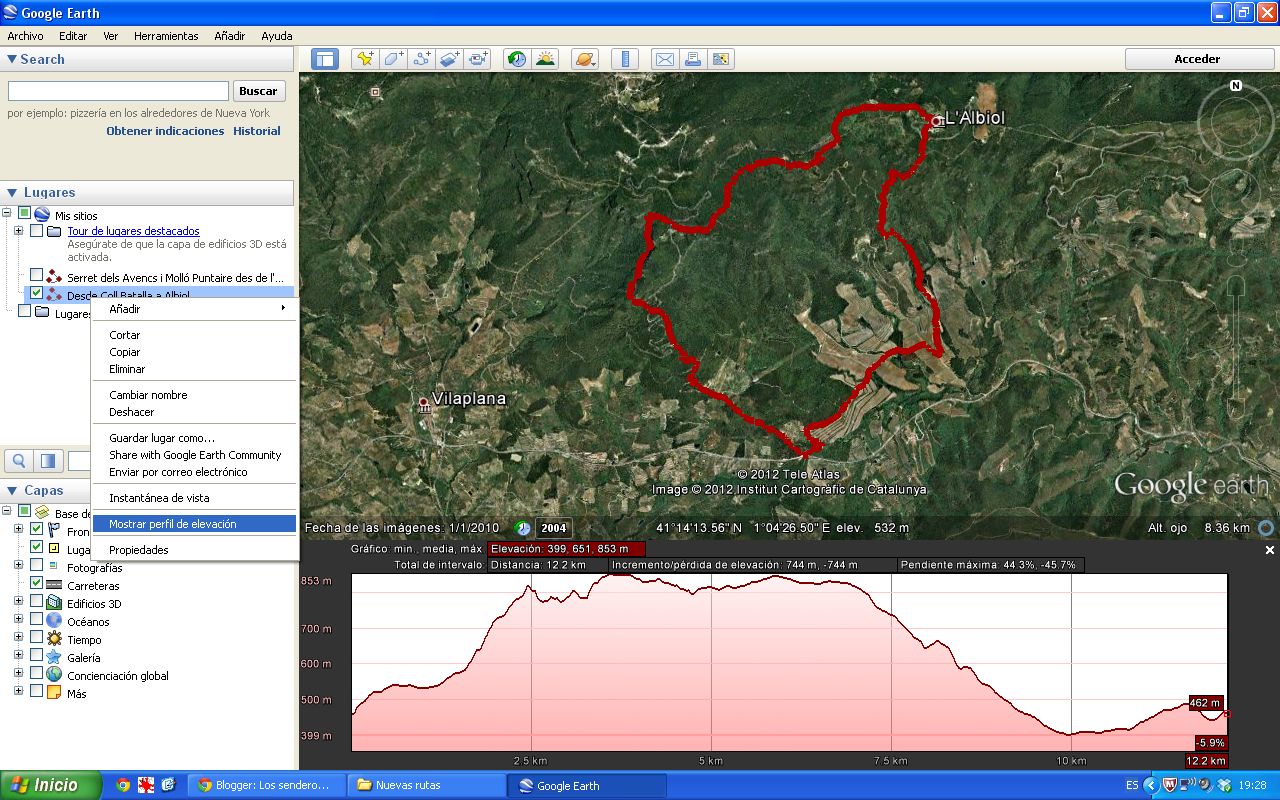The width and height of the screenshot is (1280, 800).
Task: Open the Archivo menu
Action: pyautogui.click(x=25, y=36)
